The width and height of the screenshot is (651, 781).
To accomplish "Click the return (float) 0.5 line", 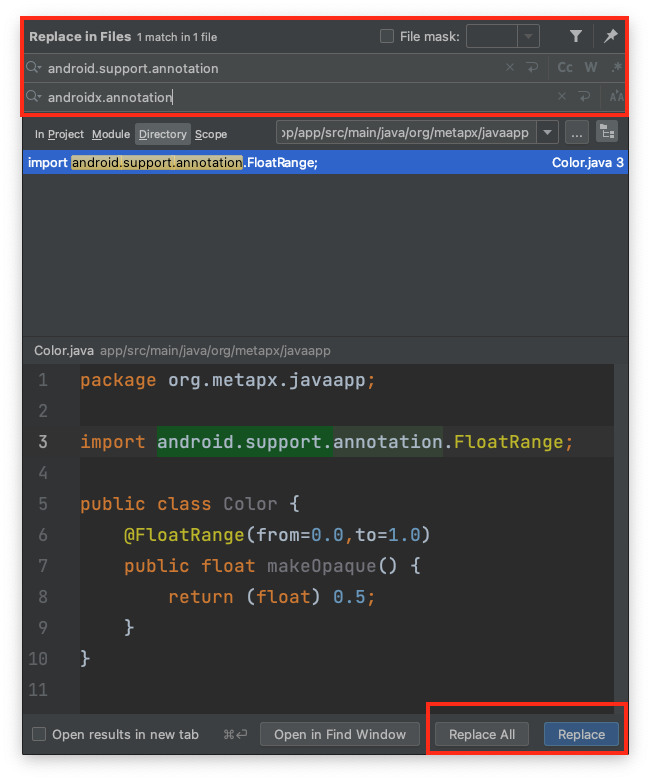I will coord(271,597).
